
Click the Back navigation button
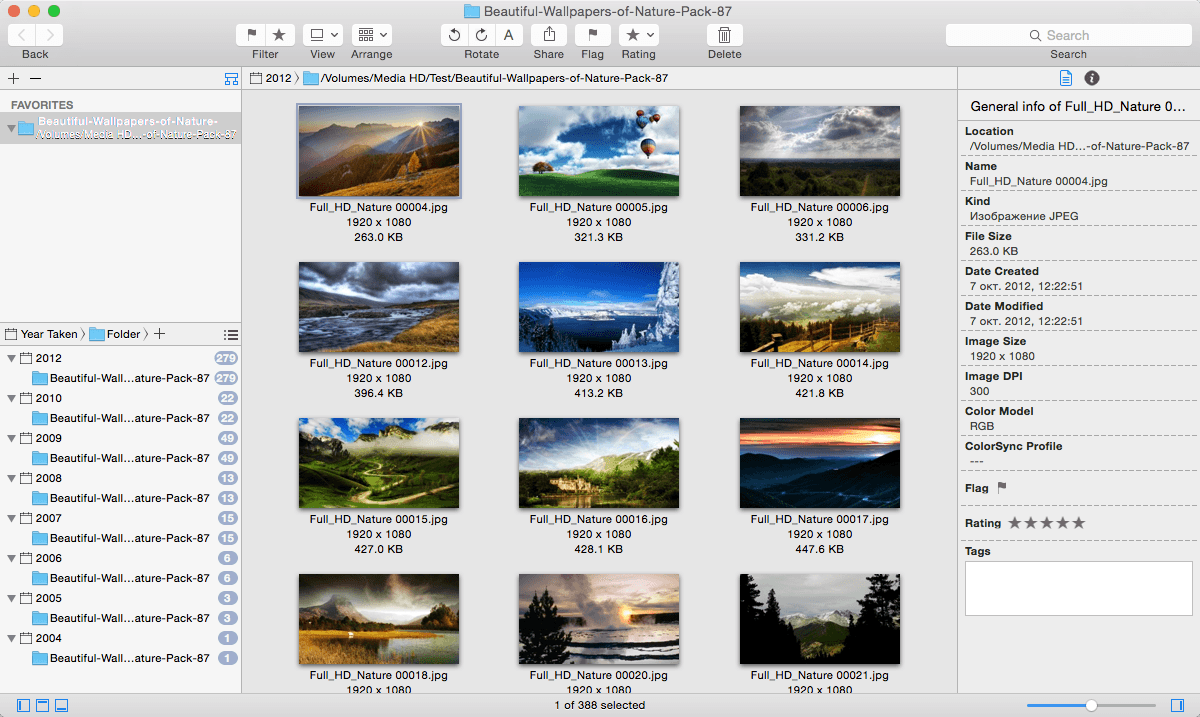(x=22, y=35)
